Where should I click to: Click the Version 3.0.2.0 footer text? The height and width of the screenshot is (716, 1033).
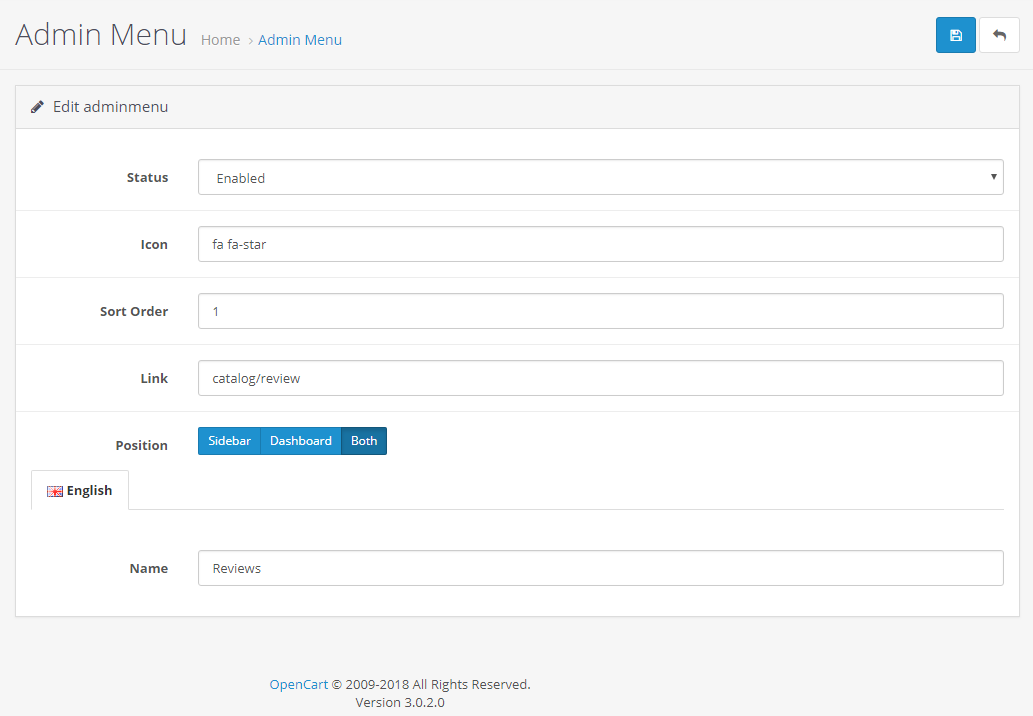400,702
